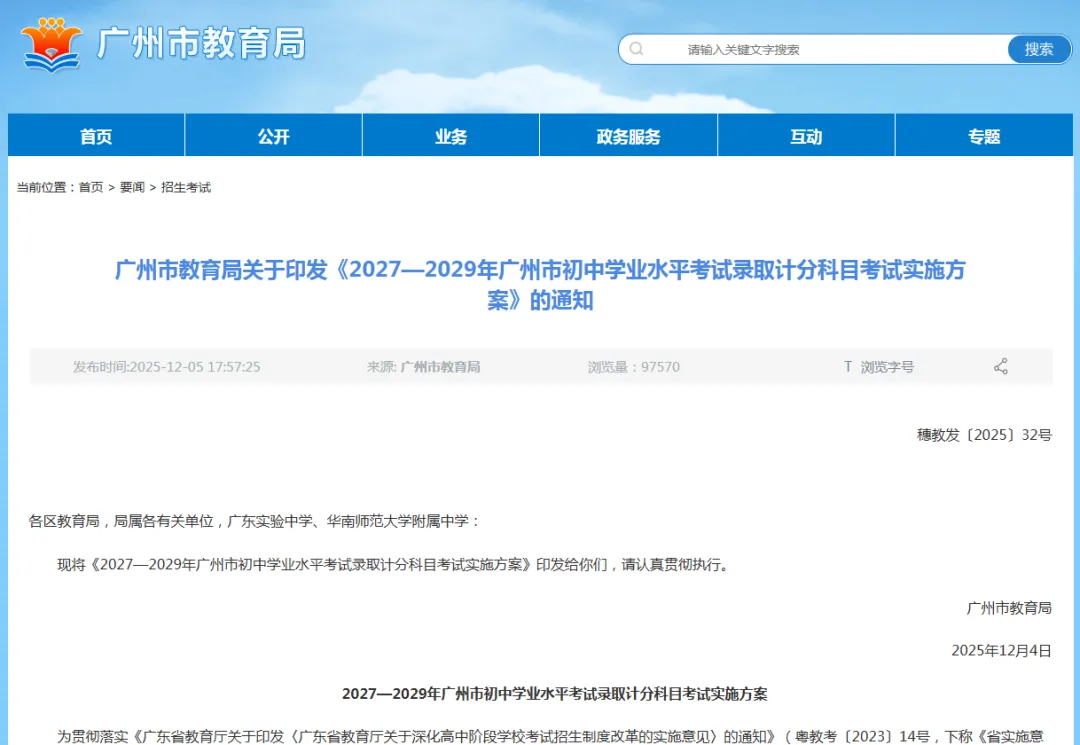Open the 专题 navigation menu
This screenshot has width=1080, height=745.
click(x=983, y=135)
